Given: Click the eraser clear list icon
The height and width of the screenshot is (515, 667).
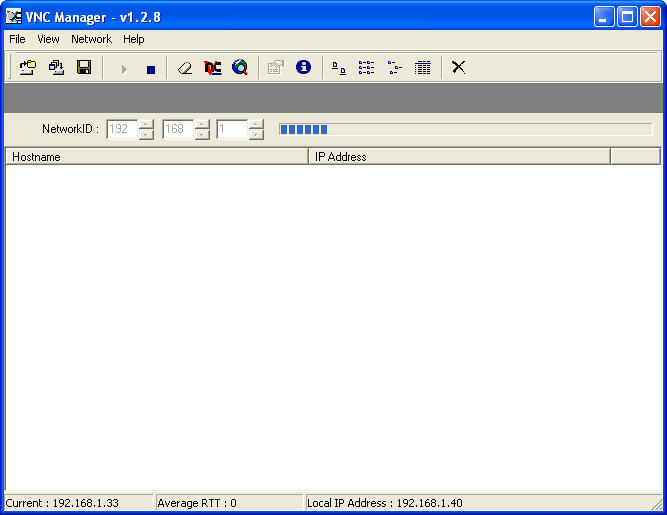Looking at the screenshot, I should 185,68.
